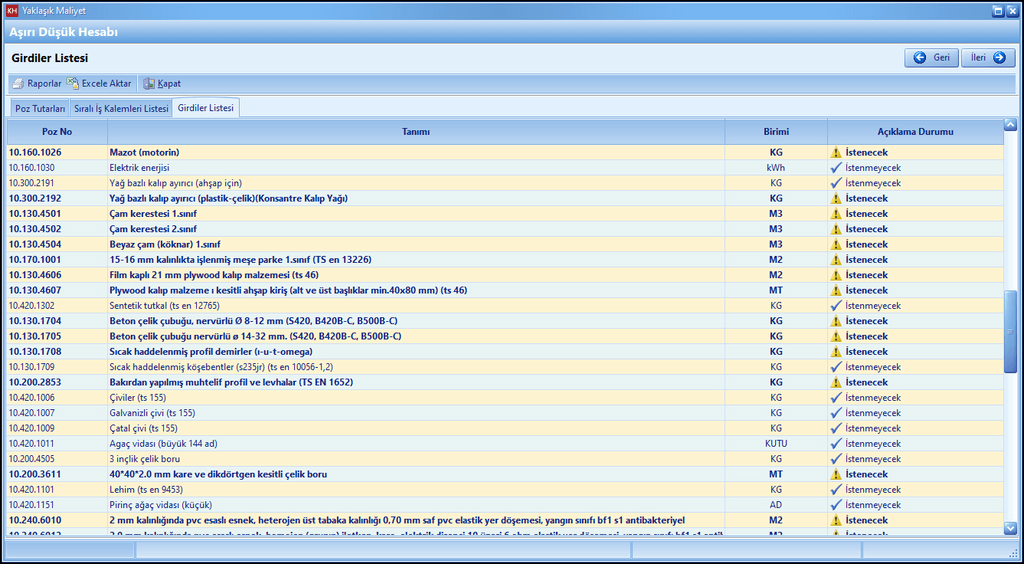Toggle İstenmeyecek status for Çatal çivi
1024x564 pixels.
click(872, 428)
